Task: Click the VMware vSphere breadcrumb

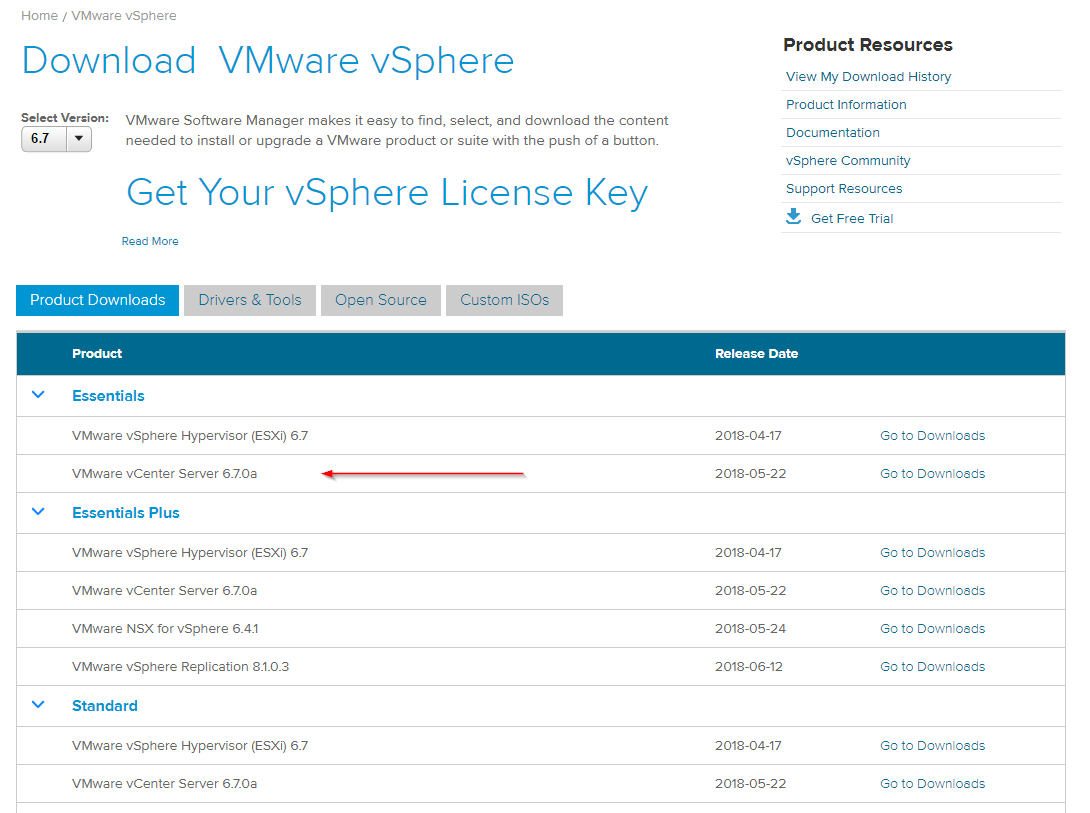Action: click(x=124, y=15)
